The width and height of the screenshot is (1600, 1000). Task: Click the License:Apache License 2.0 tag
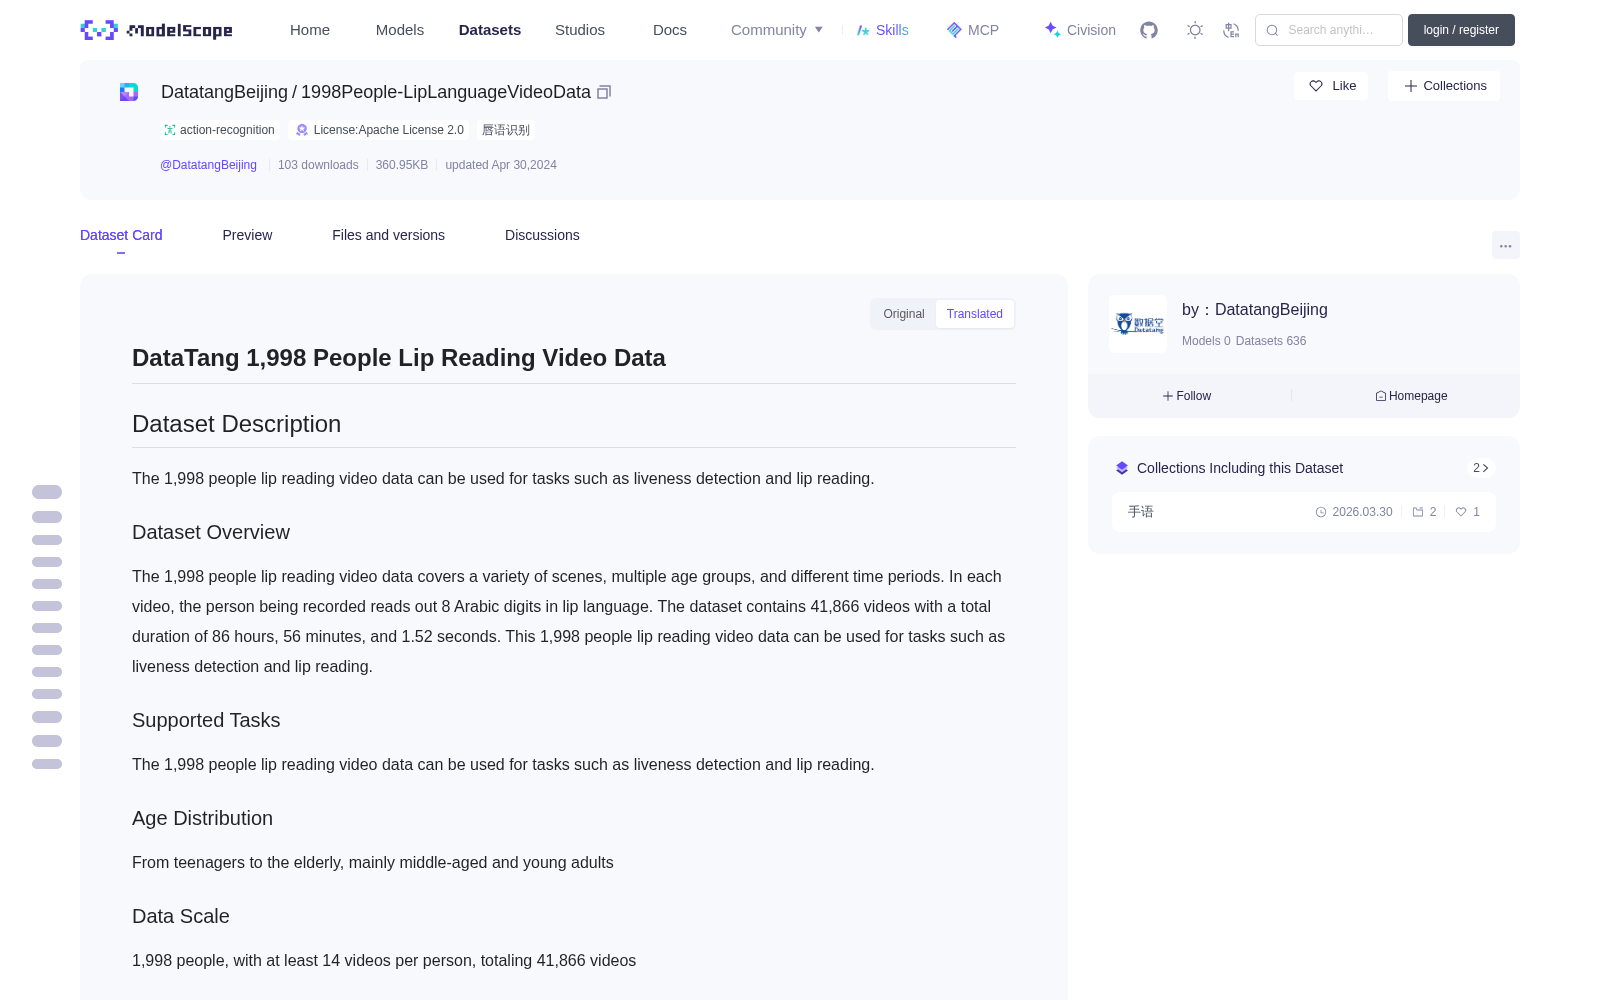click(380, 130)
